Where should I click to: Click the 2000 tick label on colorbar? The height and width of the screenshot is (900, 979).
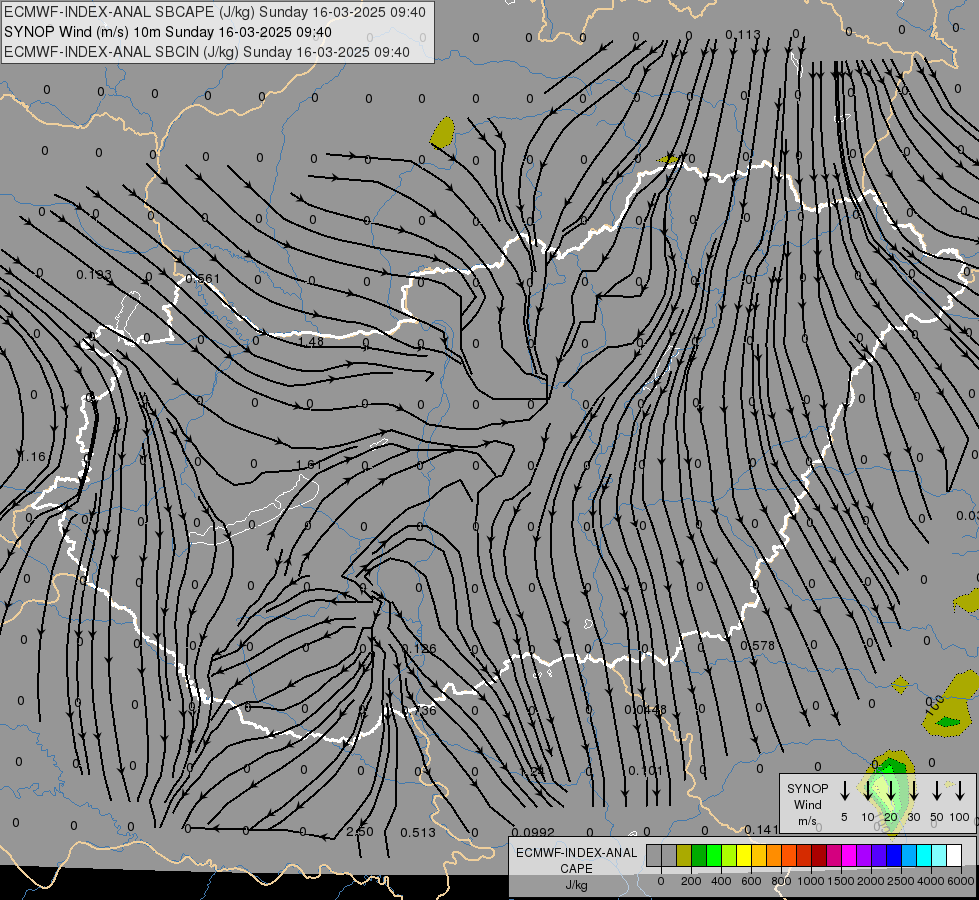[870, 881]
